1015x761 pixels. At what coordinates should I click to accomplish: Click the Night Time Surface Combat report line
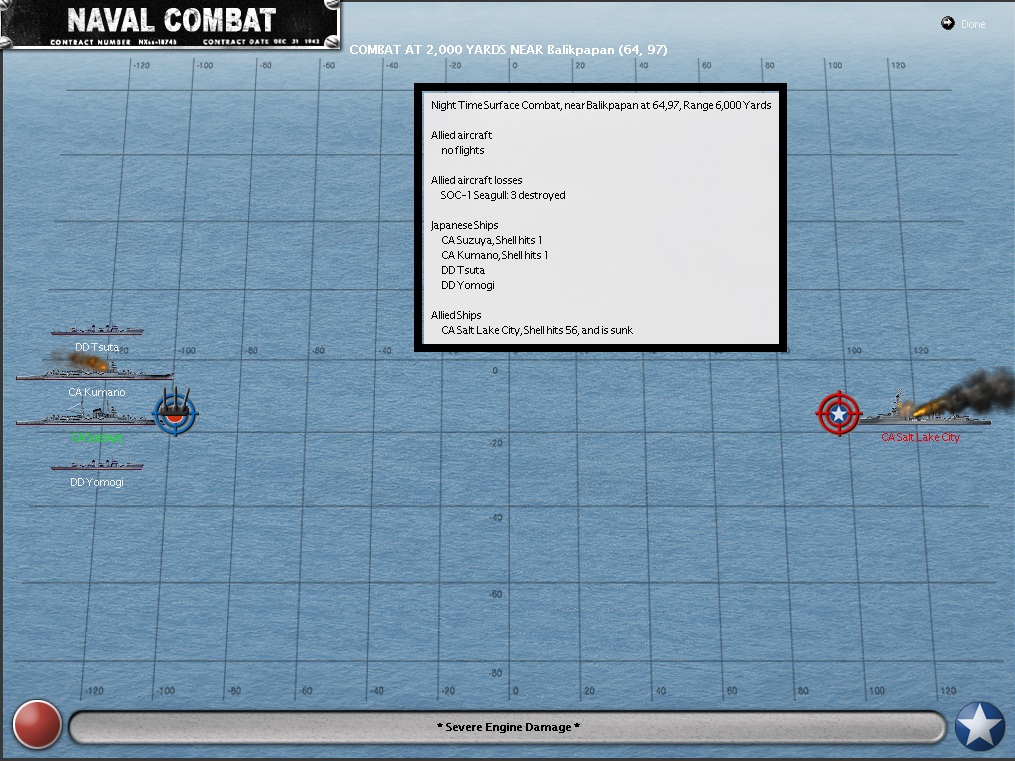coord(601,105)
